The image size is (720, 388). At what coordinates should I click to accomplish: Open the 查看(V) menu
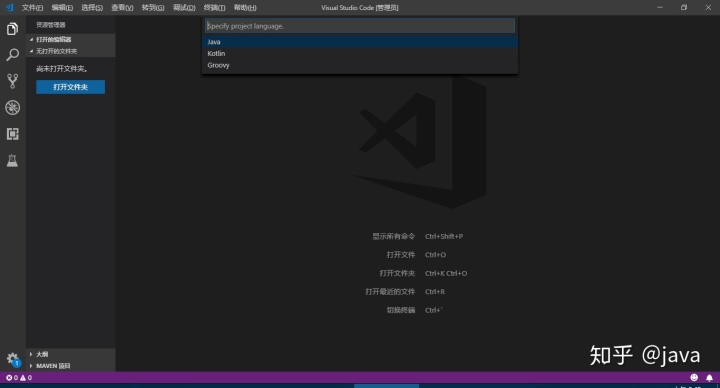coord(122,8)
